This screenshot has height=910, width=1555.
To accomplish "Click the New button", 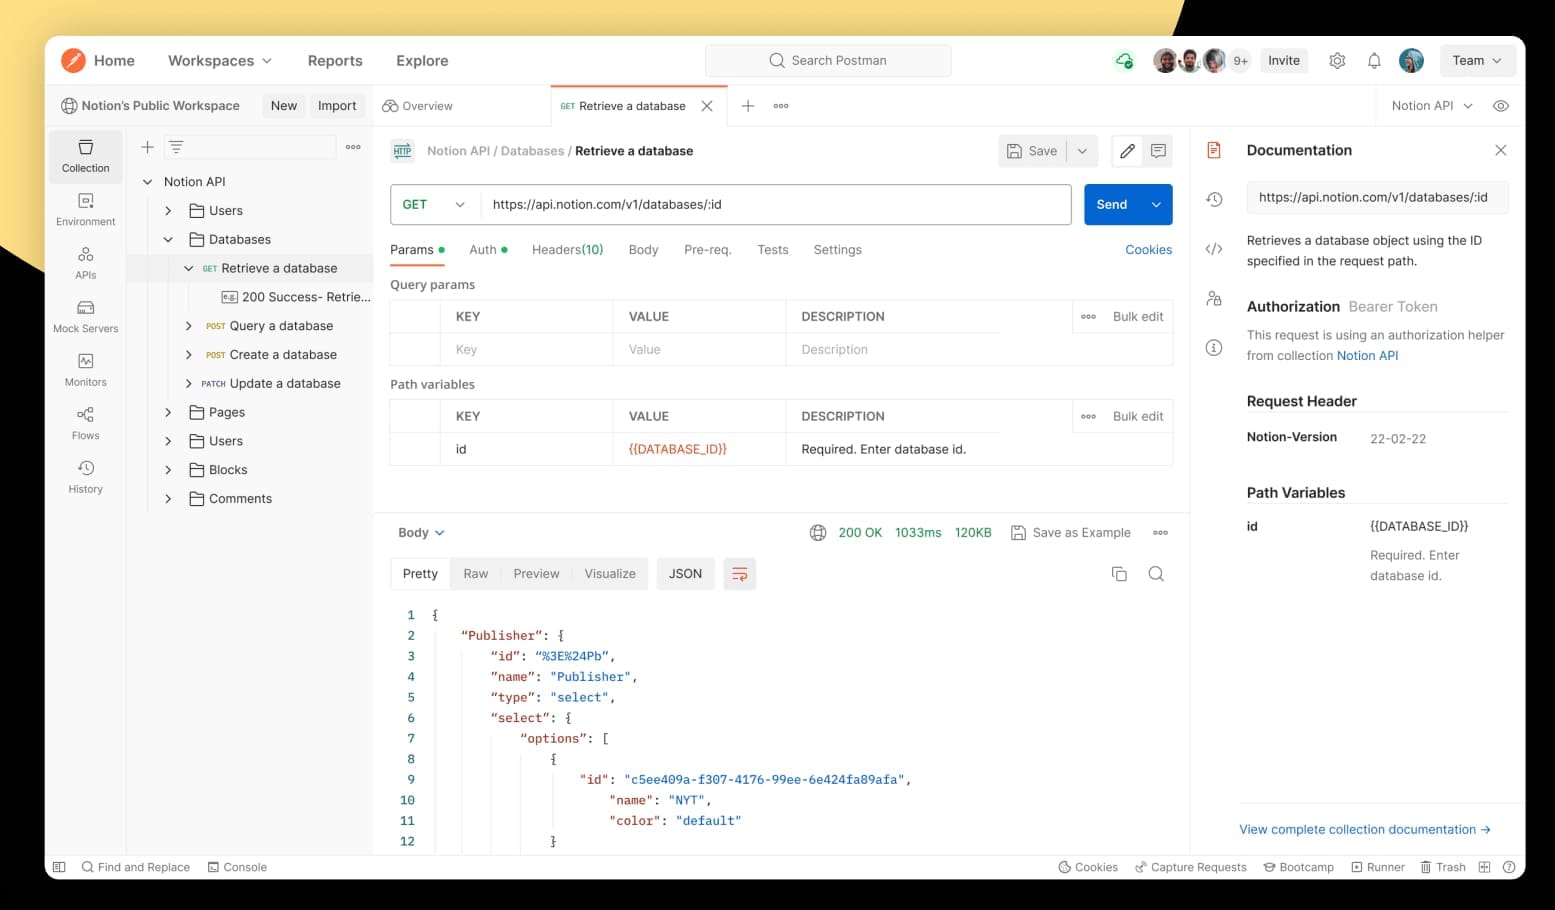I will [284, 106].
